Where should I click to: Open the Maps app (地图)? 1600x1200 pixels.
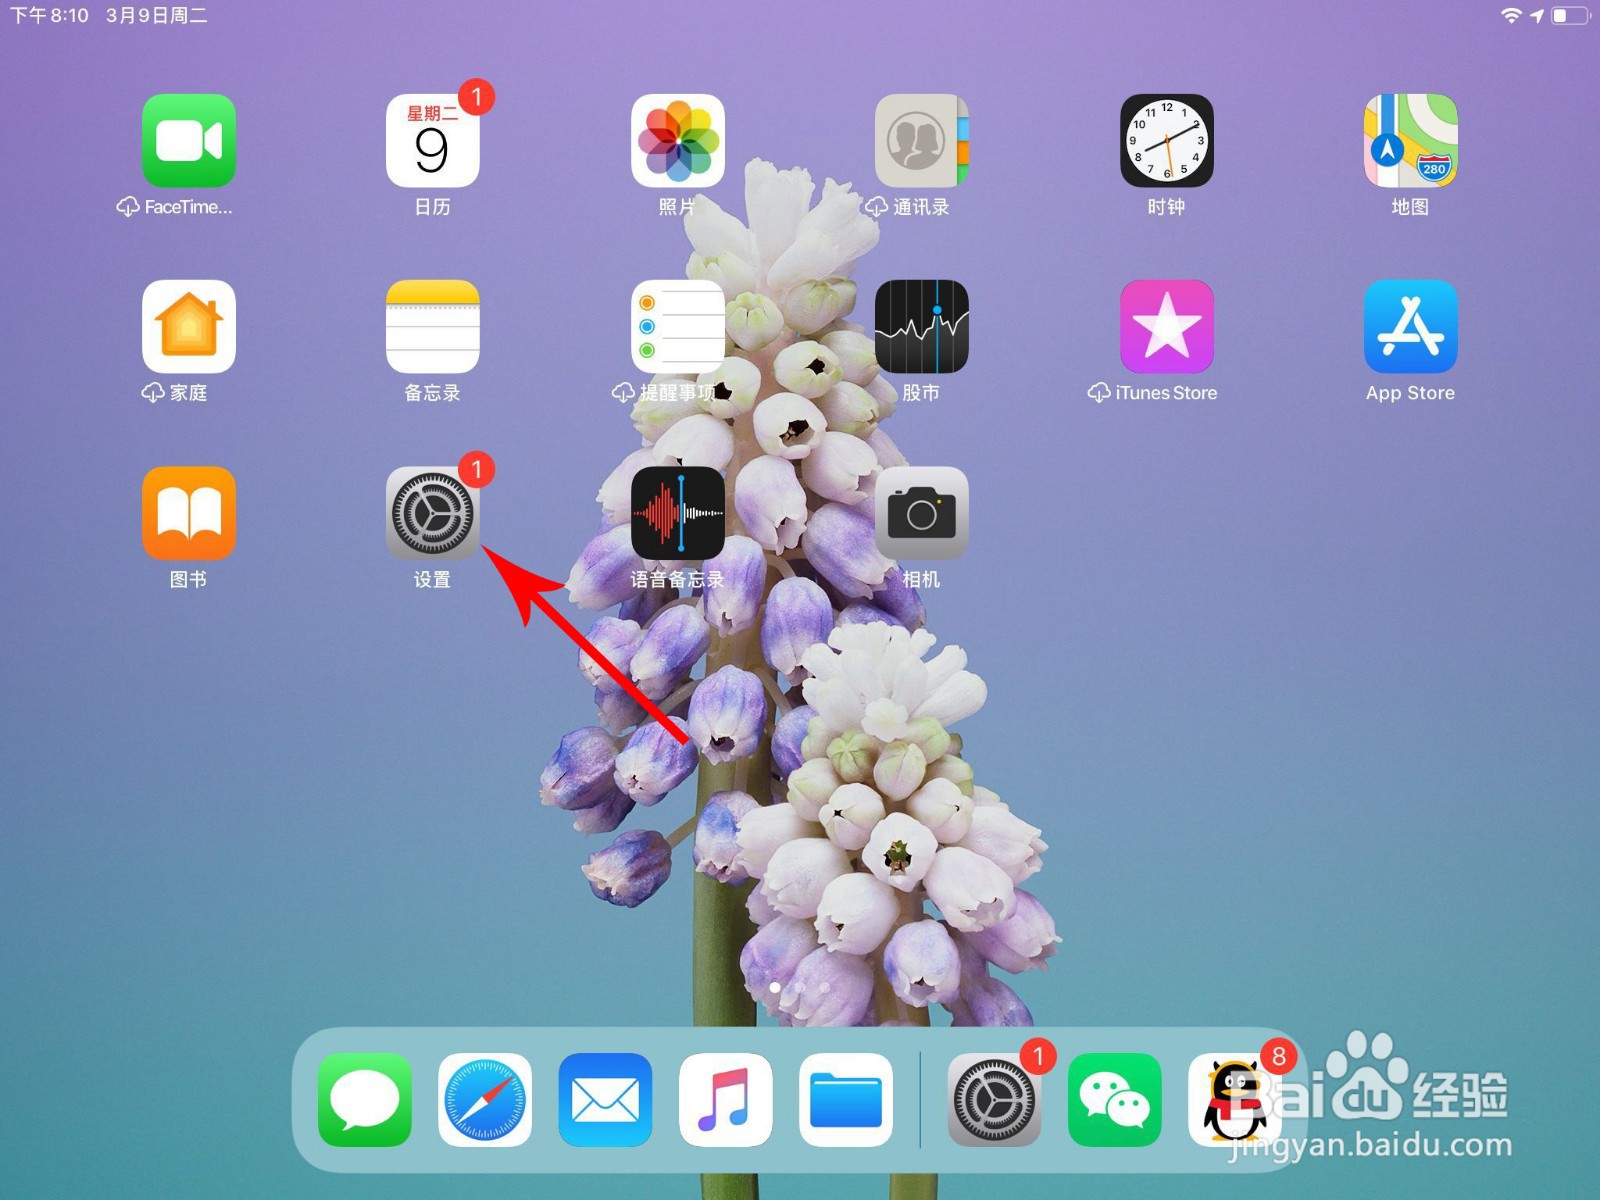point(1410,140)
